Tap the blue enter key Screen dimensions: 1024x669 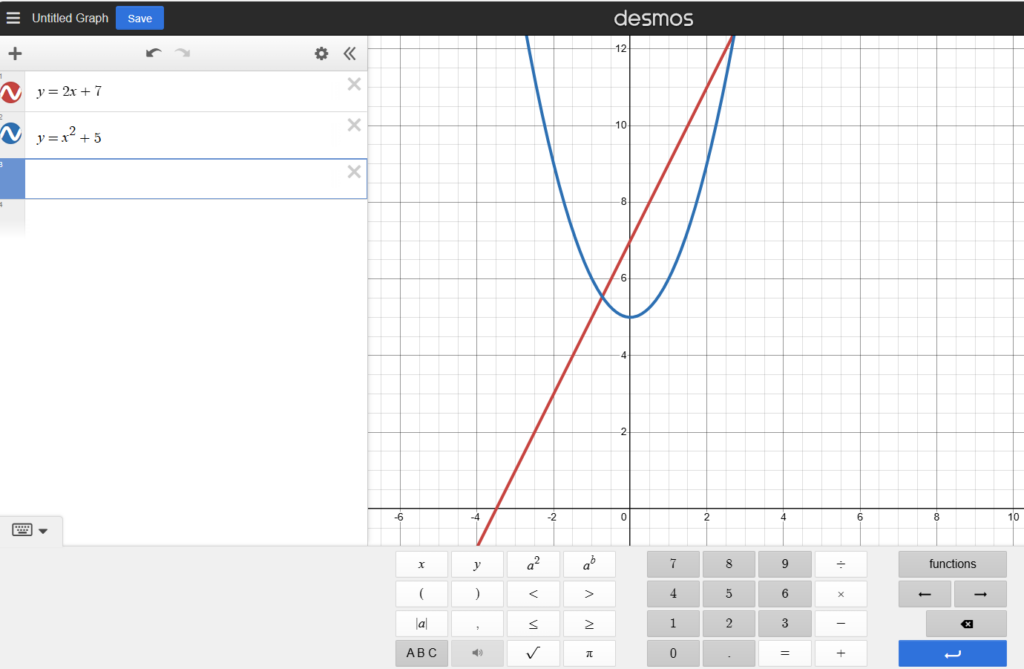click(952, 653)
